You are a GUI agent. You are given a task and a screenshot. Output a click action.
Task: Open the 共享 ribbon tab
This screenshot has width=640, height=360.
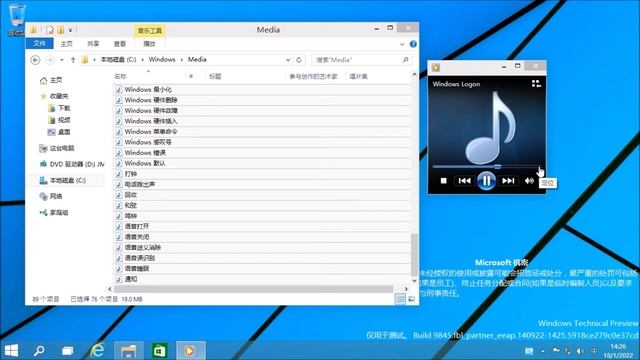pyautogui.click(x=93, y=43)
